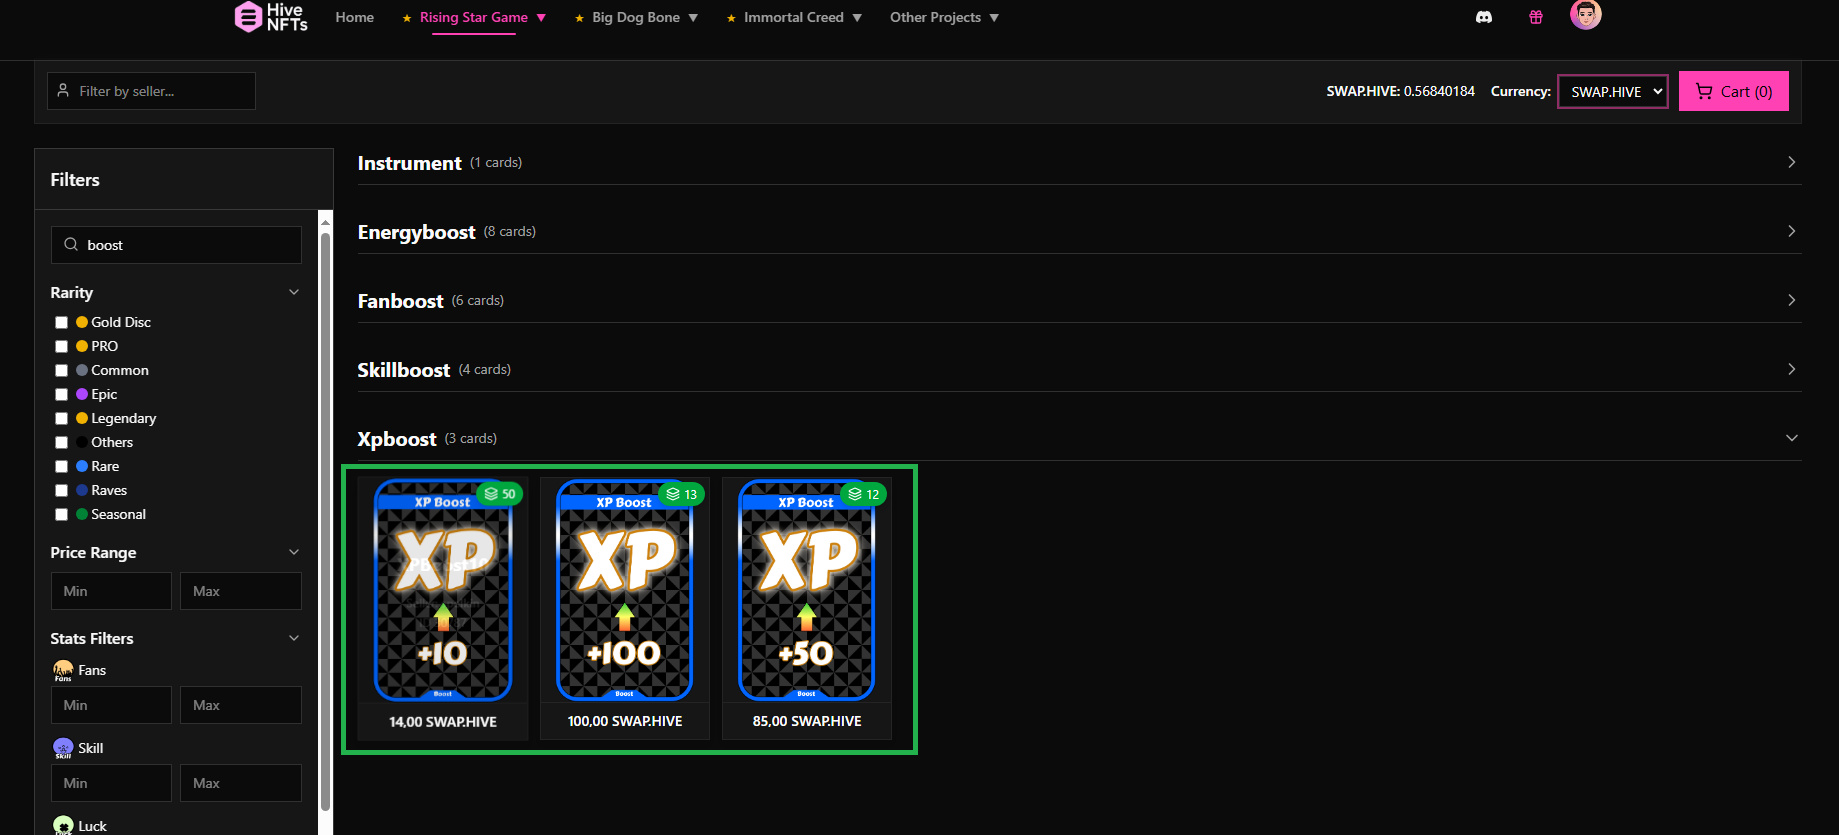1839x835 pixels.
Task: Click the Fans Max field
Action: pyautogui.click(x=241, y=705)
